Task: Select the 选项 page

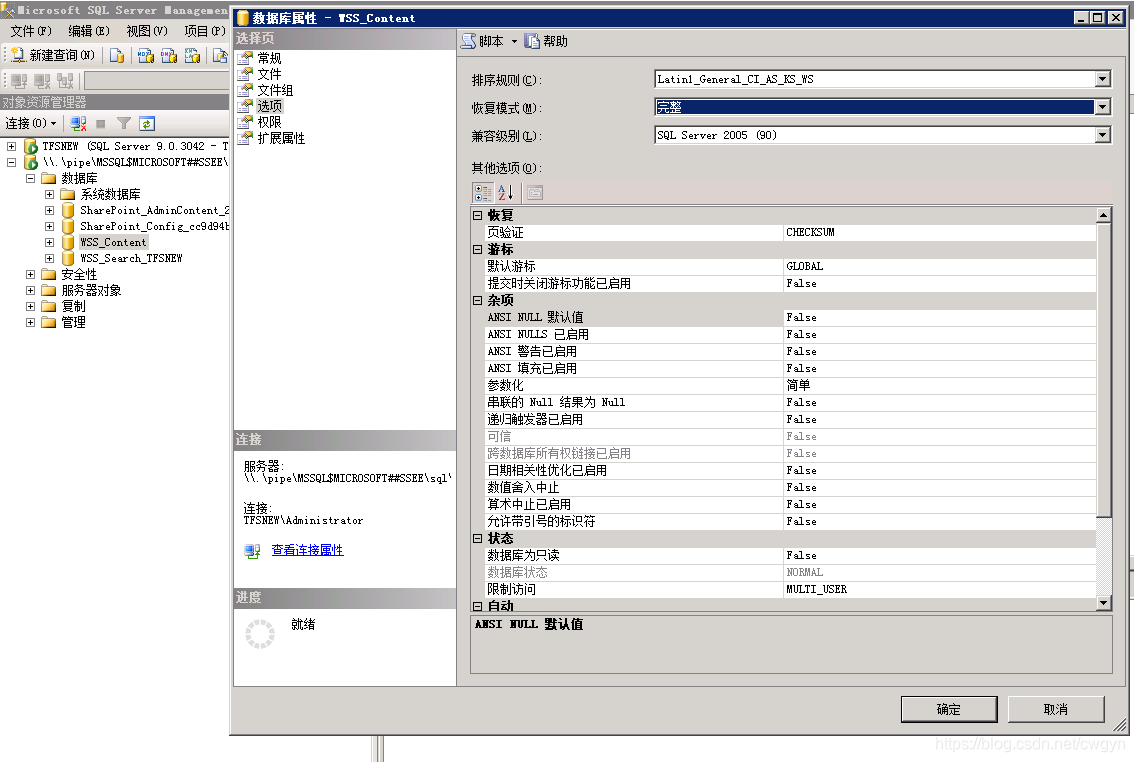Action: point(269,106)
